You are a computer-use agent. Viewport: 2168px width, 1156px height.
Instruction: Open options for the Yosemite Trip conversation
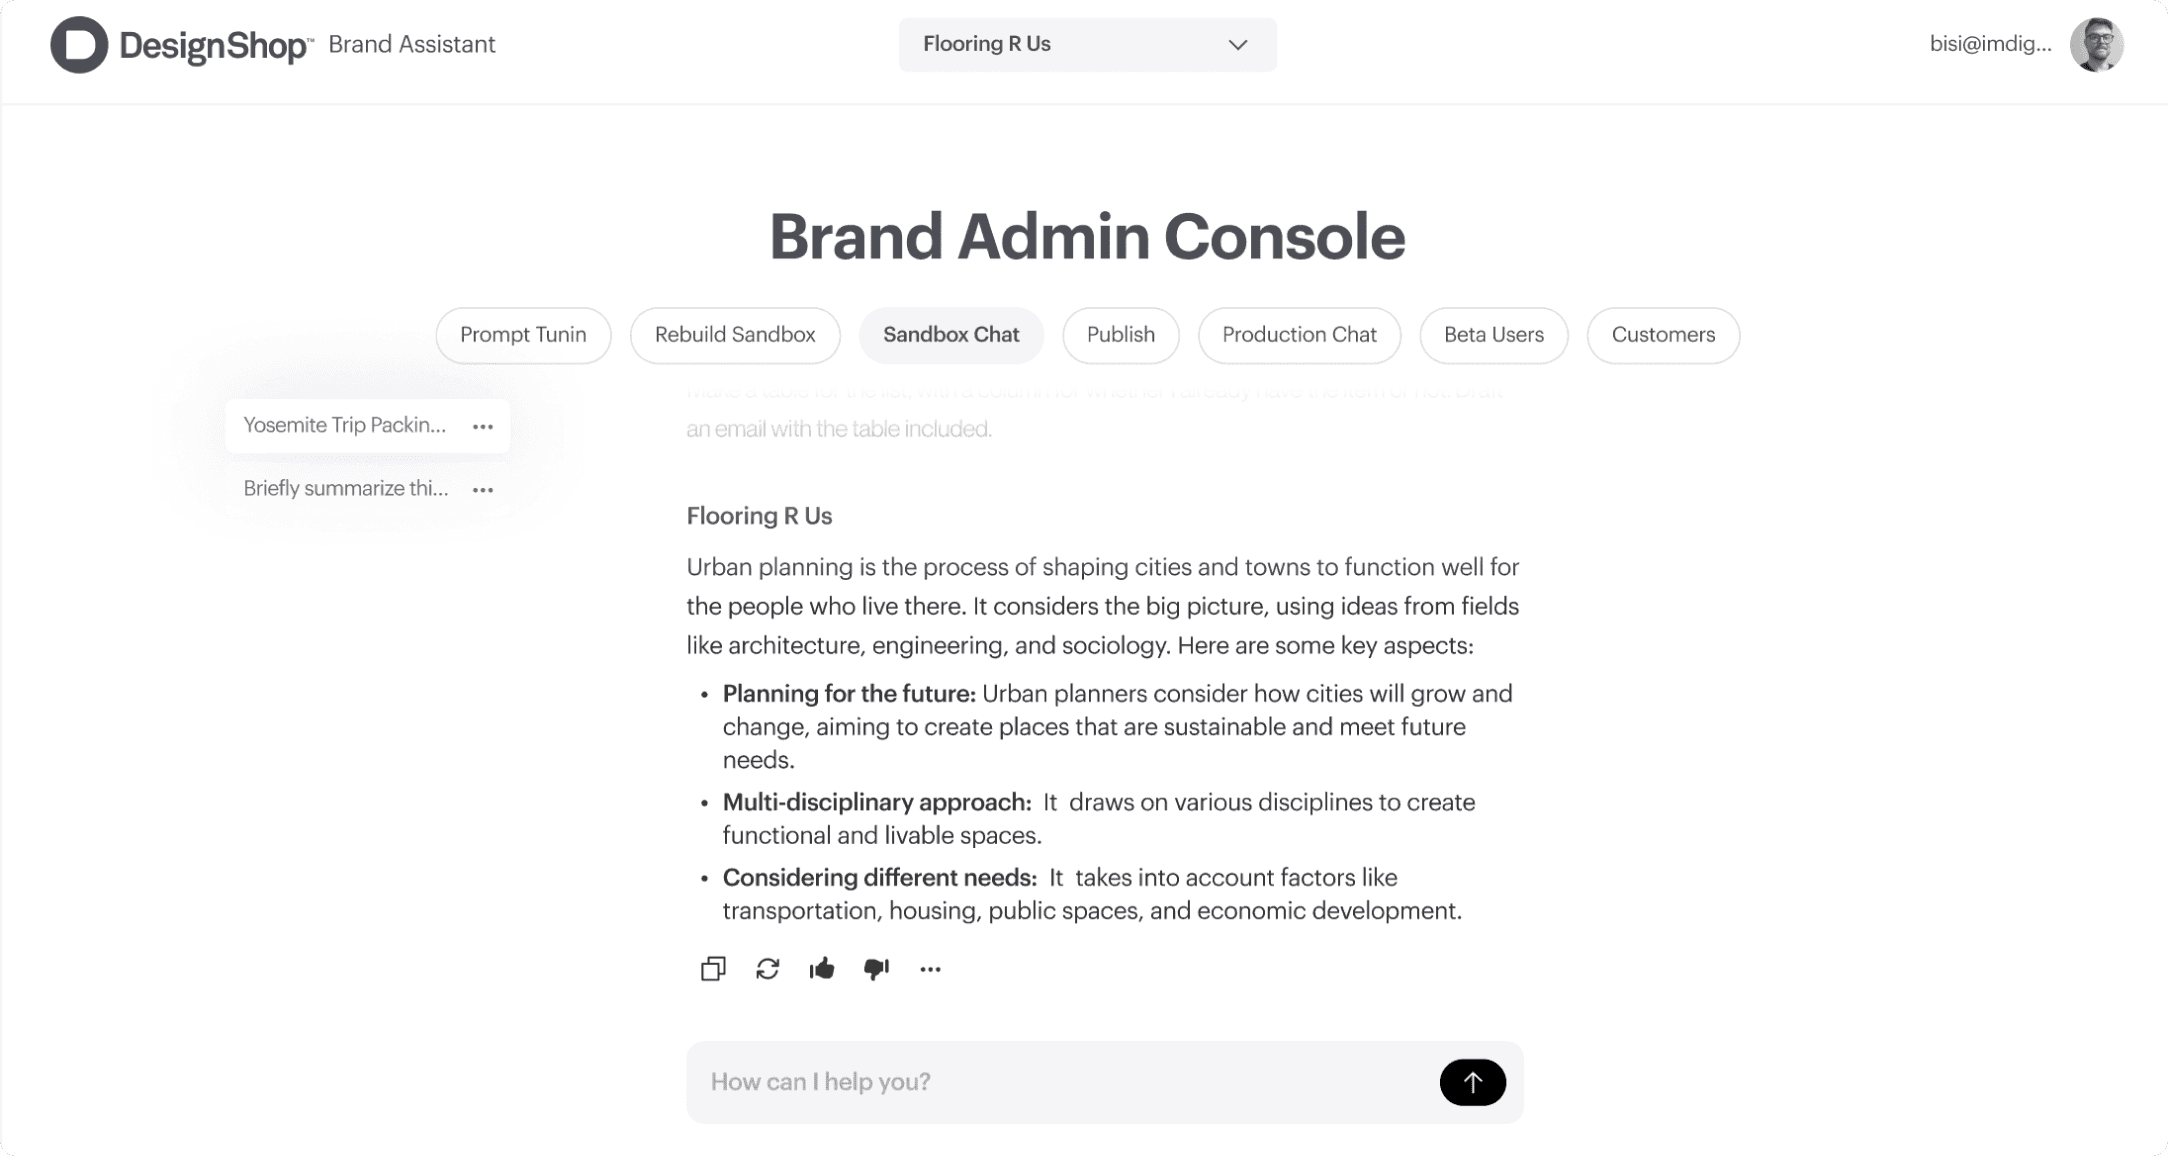tap(483, 425)
